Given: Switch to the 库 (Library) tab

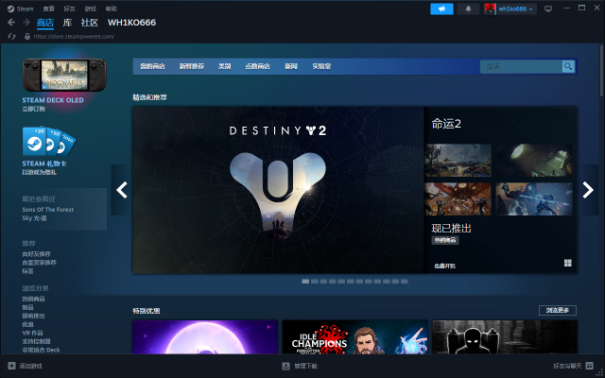Looking at the screenshot, I should pos(67,23).
